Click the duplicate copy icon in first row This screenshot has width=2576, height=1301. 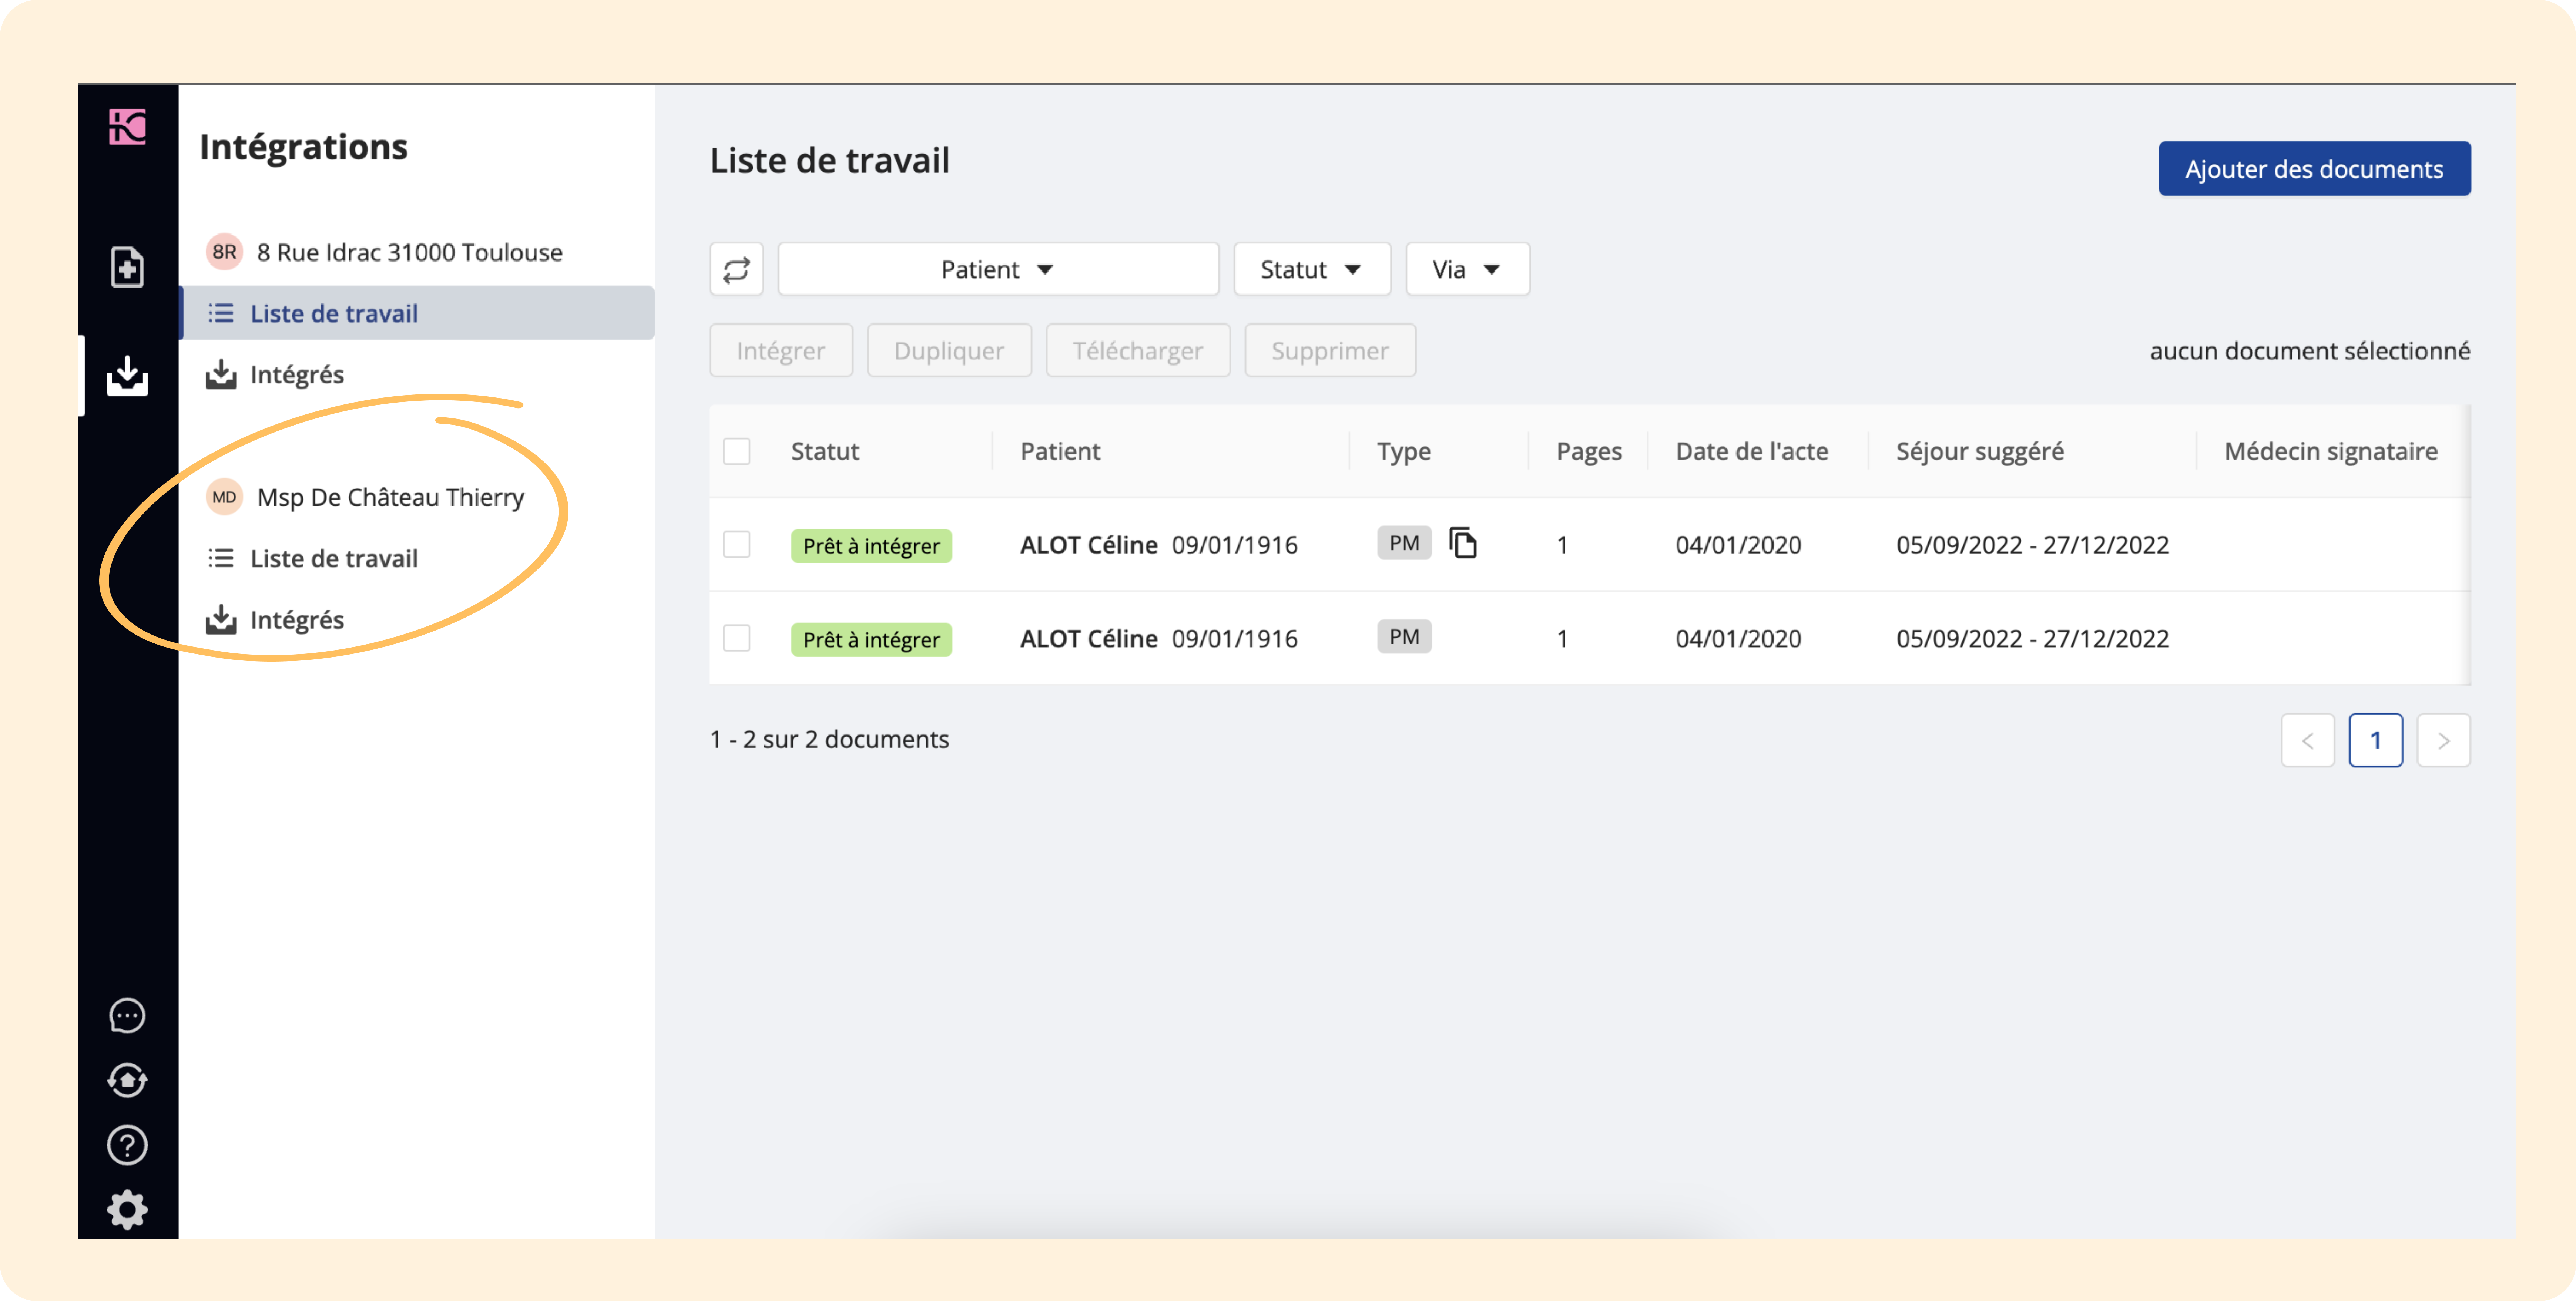[1463, 543]
